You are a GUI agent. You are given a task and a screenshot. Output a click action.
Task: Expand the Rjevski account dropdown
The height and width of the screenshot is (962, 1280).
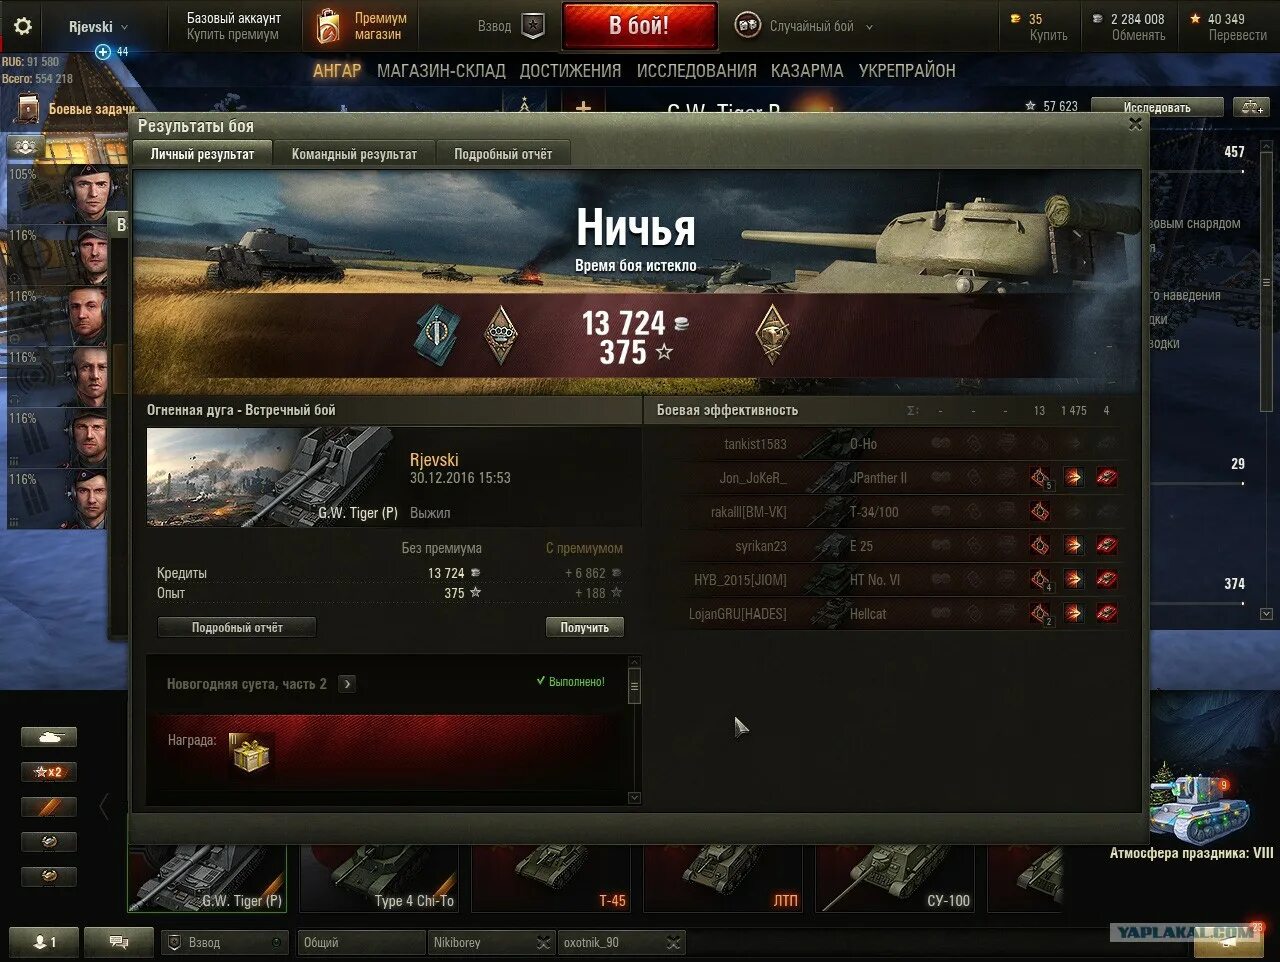(98, 27)
